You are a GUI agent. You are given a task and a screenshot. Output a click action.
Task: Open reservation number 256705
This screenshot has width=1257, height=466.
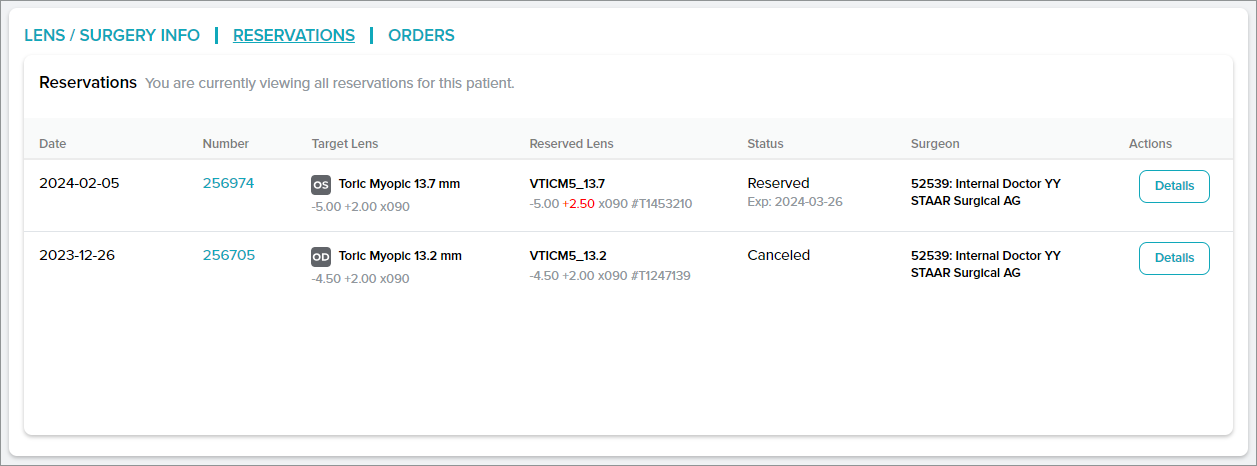click(228, 256)
